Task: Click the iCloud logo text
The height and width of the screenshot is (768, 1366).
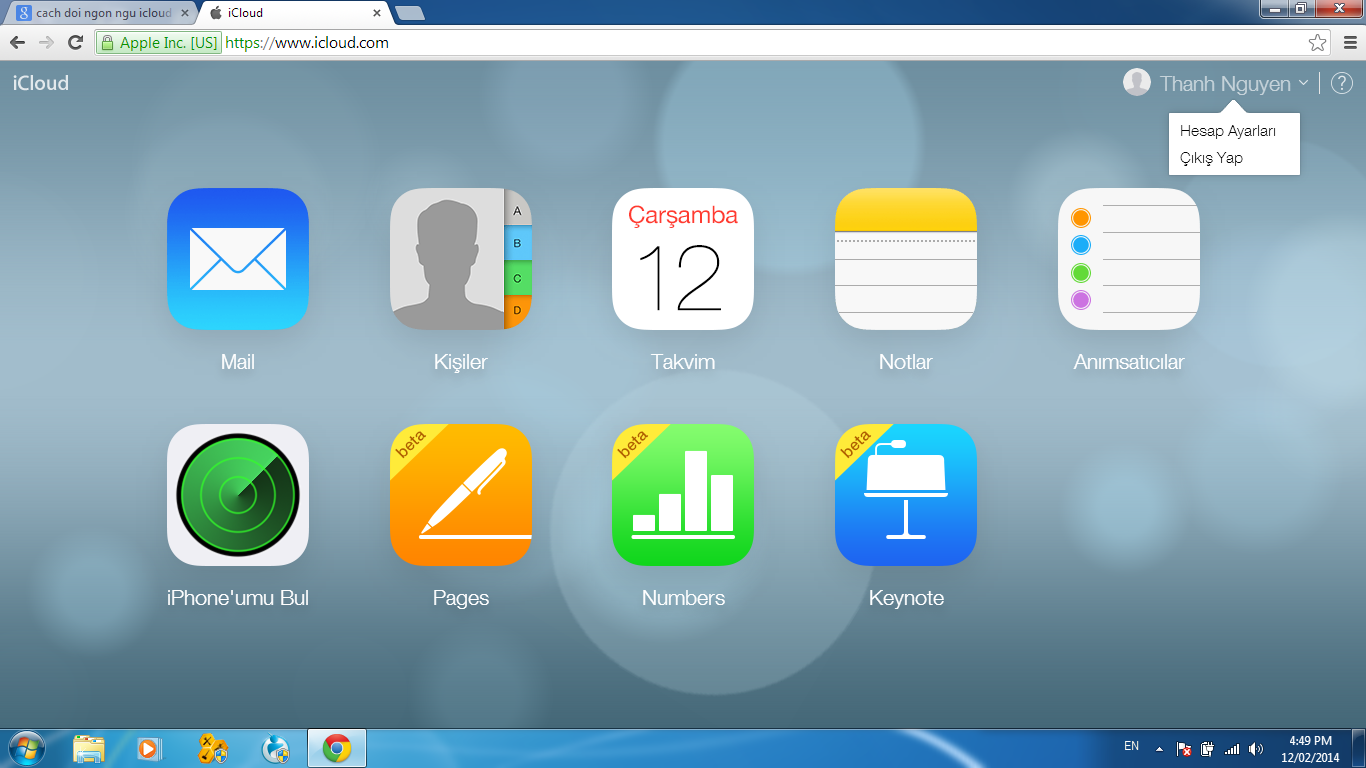Action: [x=41, y=83]
